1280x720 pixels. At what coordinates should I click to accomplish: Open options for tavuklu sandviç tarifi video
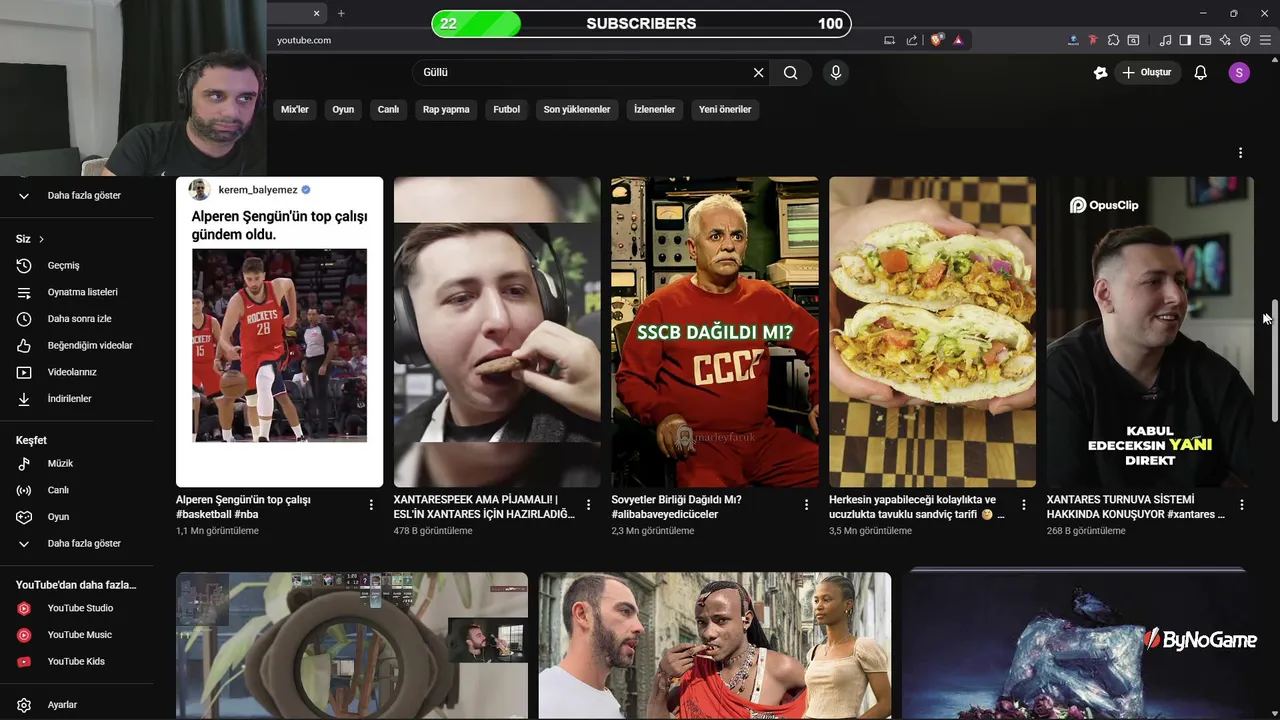point(1024,505)
